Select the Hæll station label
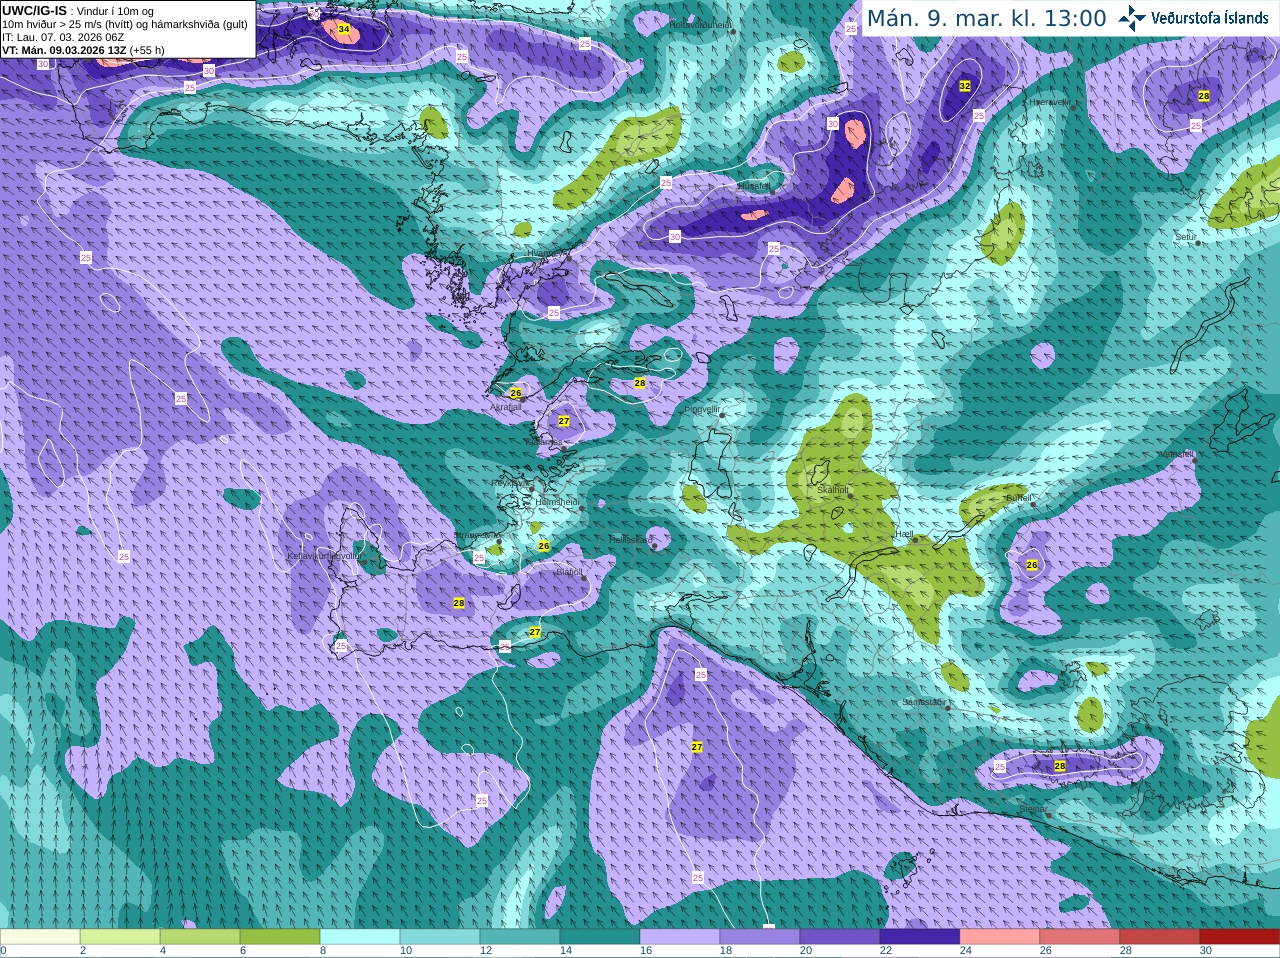Viewport: 1280px width, 958px height. [x=905, y=535]
